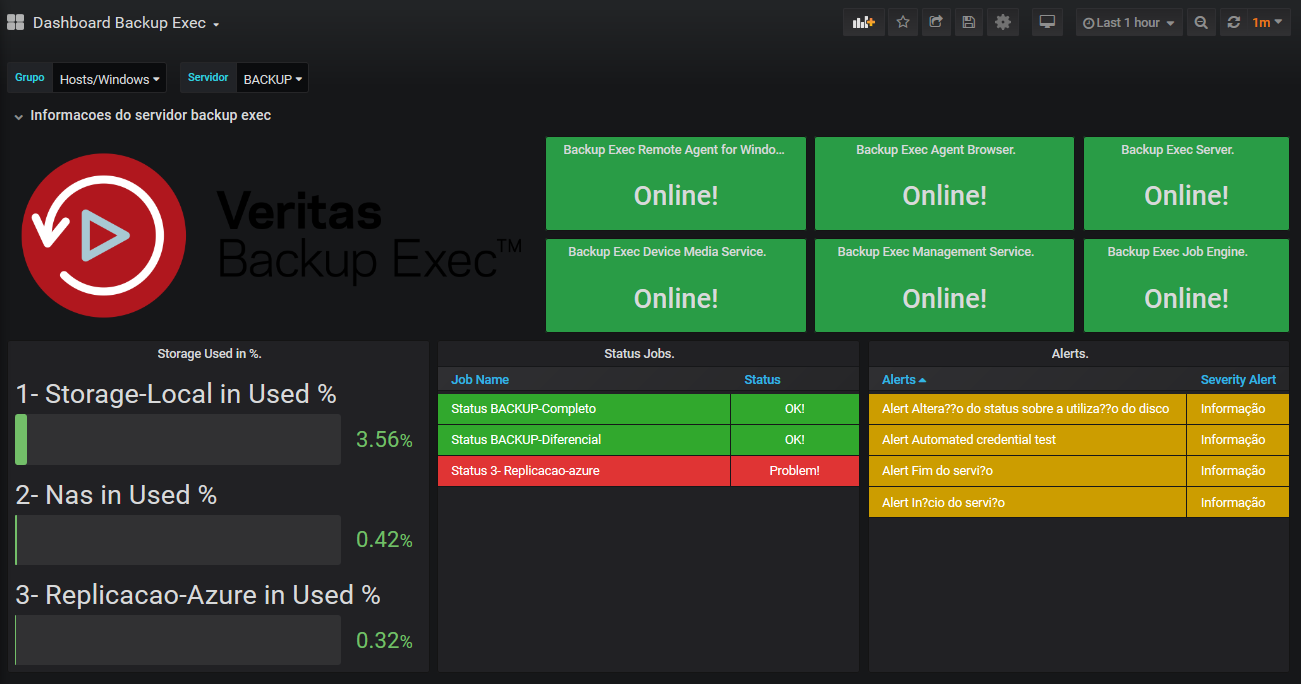Open Dashboard Backup Exec title dropdown
The image size is (1301, 684).
(x=126, y=22)
